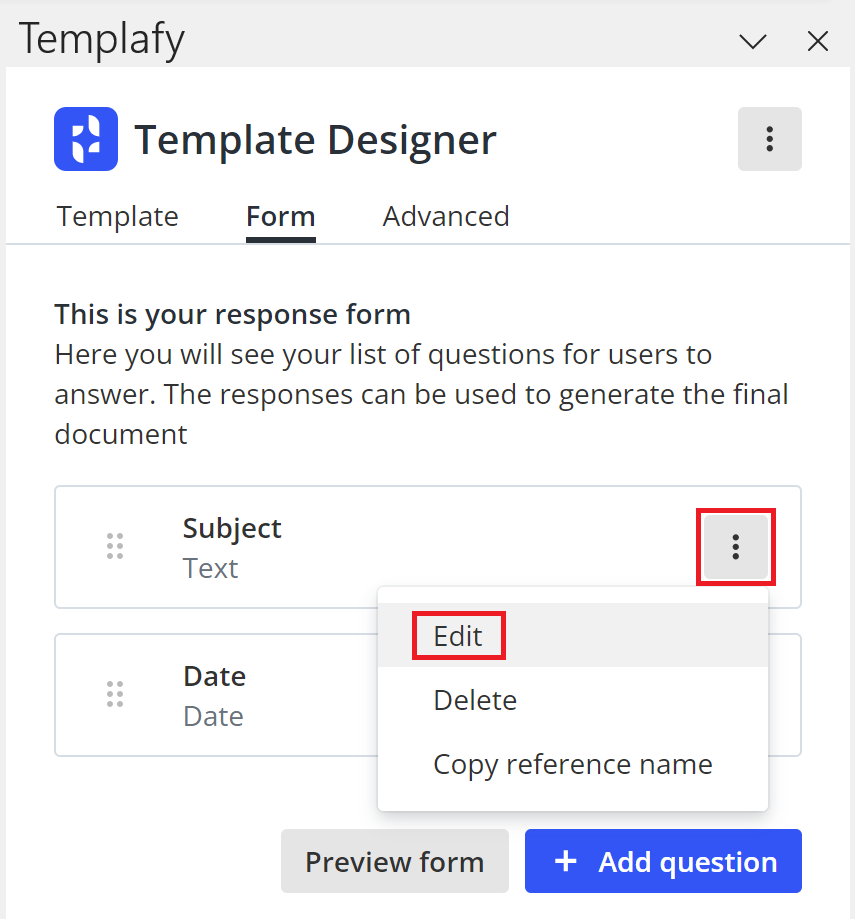
Task: Select the Form tab
Action: click(281, 216)
